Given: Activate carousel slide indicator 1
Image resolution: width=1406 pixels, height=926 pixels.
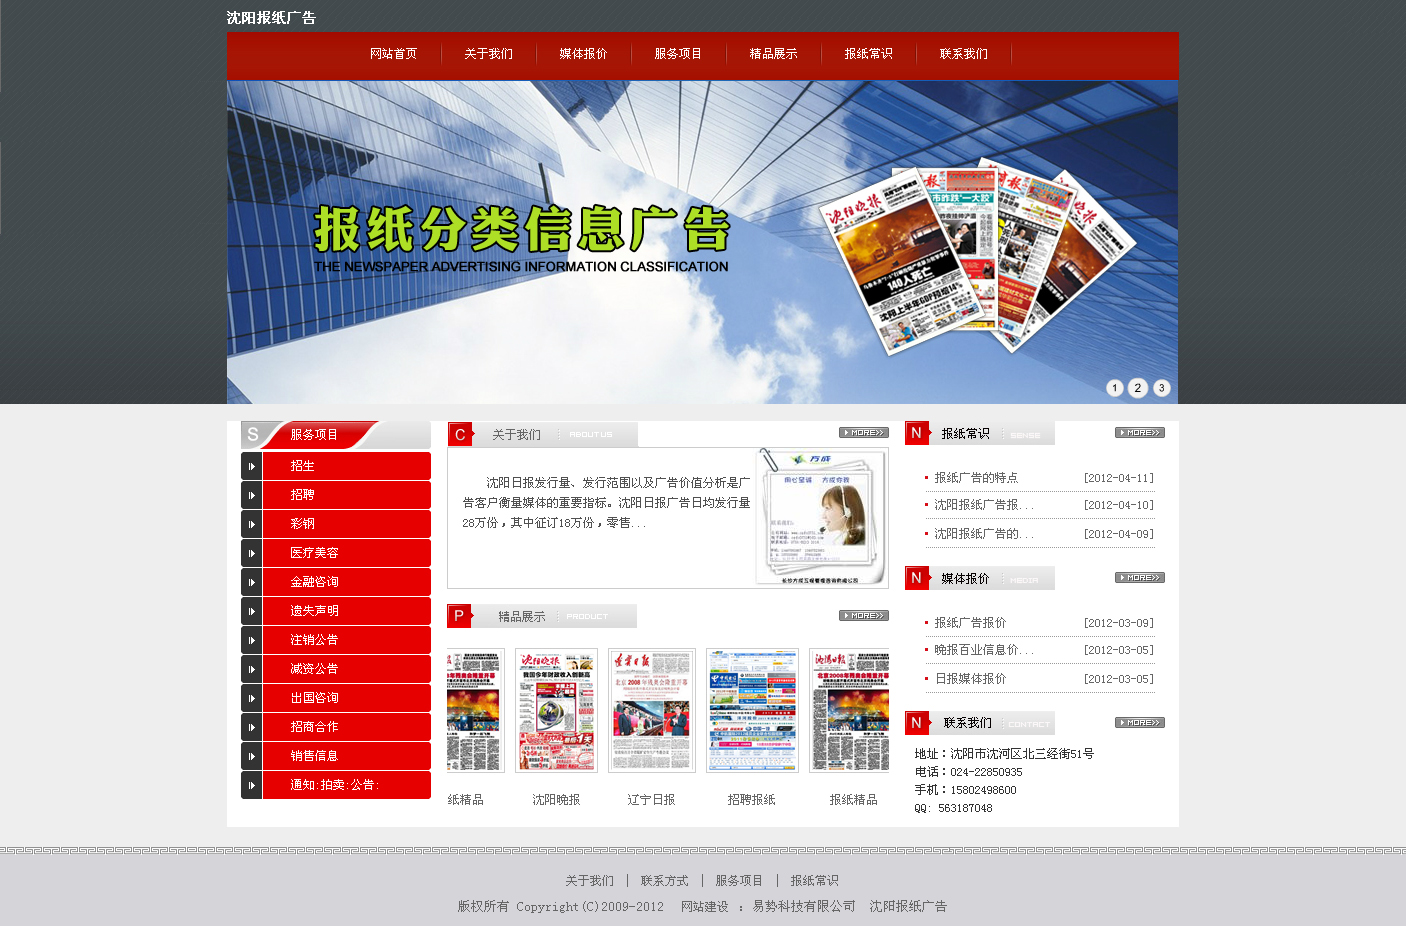Looking at the screenshot, I should click(x=1114, y=388).
